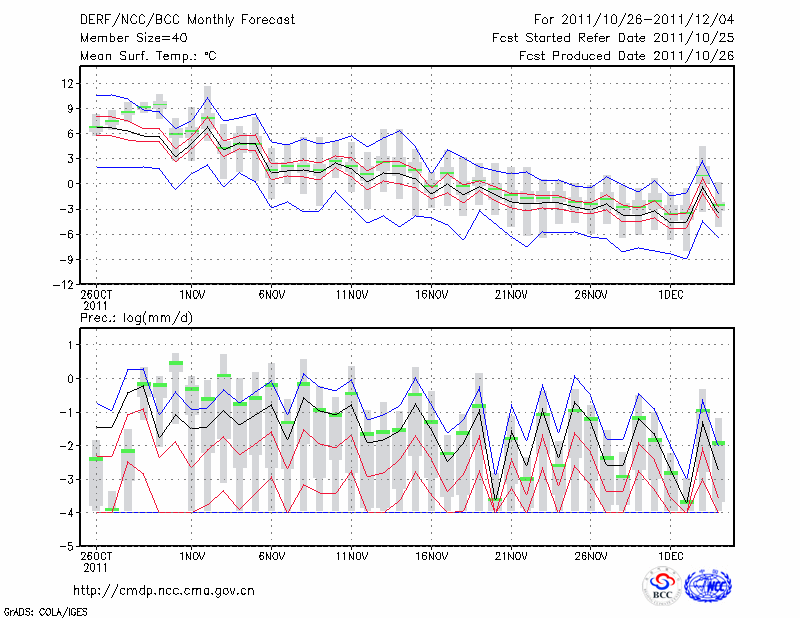800x618 pixels.
Task: Click 26OCT 2011 label under precipitation chart
Action: [x=96, y=561]
